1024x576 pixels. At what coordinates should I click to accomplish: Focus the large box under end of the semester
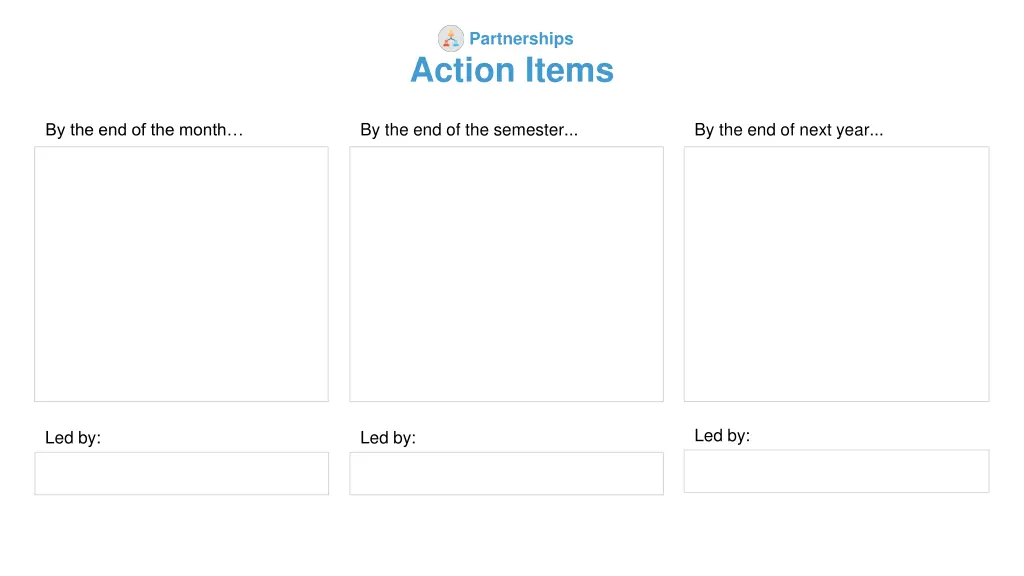coord(507,274)
